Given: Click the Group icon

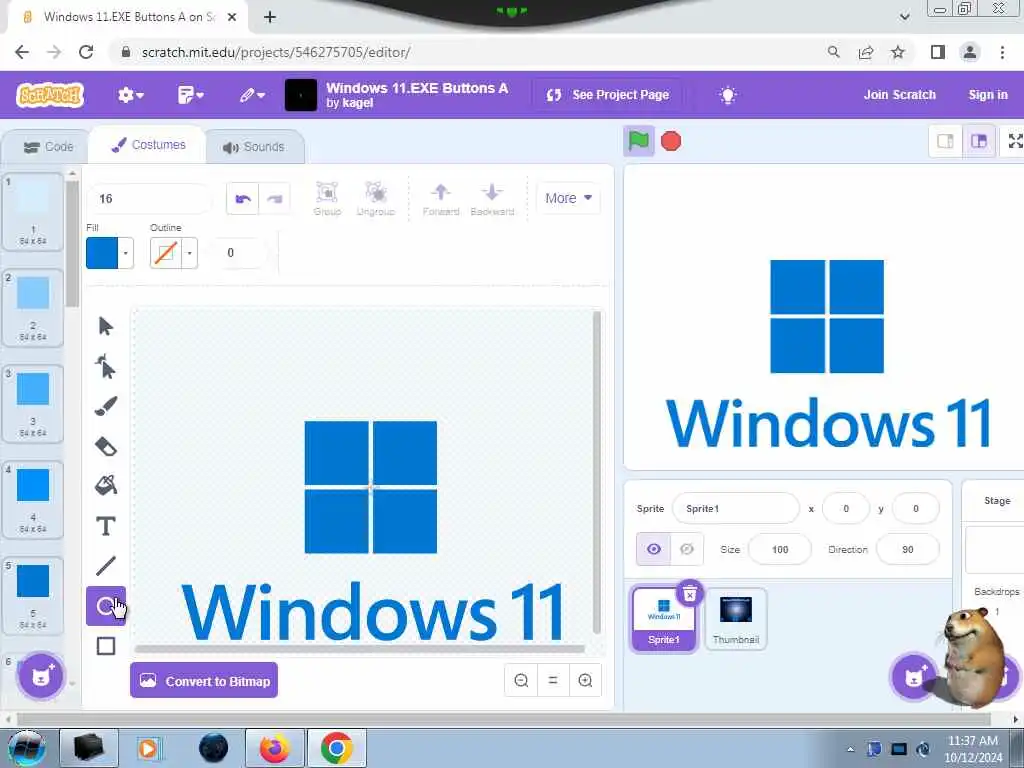Looking at the screenshot, I should pos(327,199).
